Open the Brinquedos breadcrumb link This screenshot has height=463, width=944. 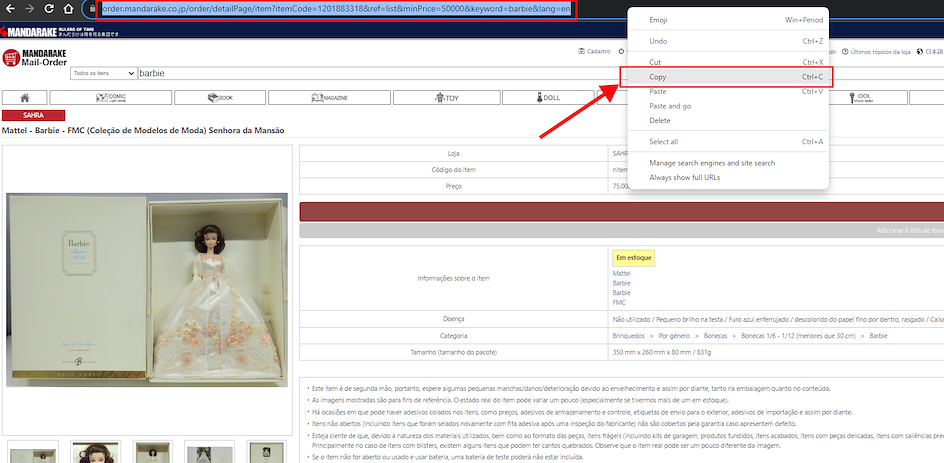pyautogui.click(x=630, y=336)
